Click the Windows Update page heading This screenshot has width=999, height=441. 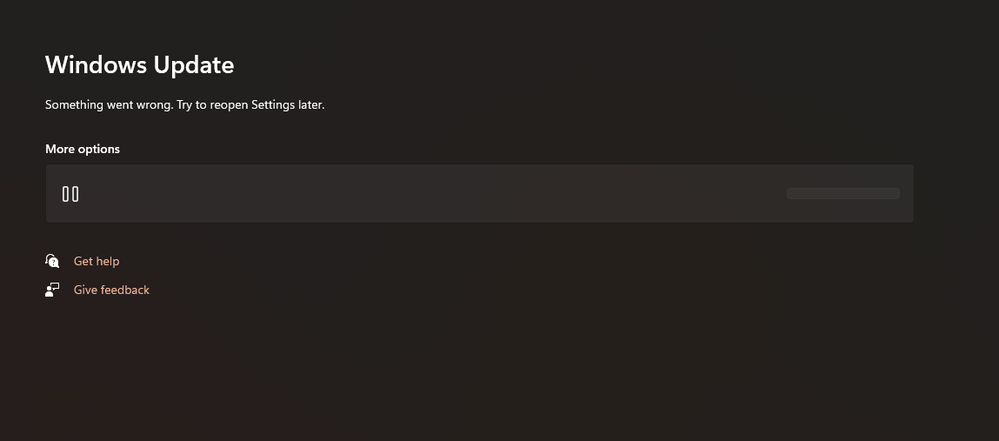pos(139,65)
